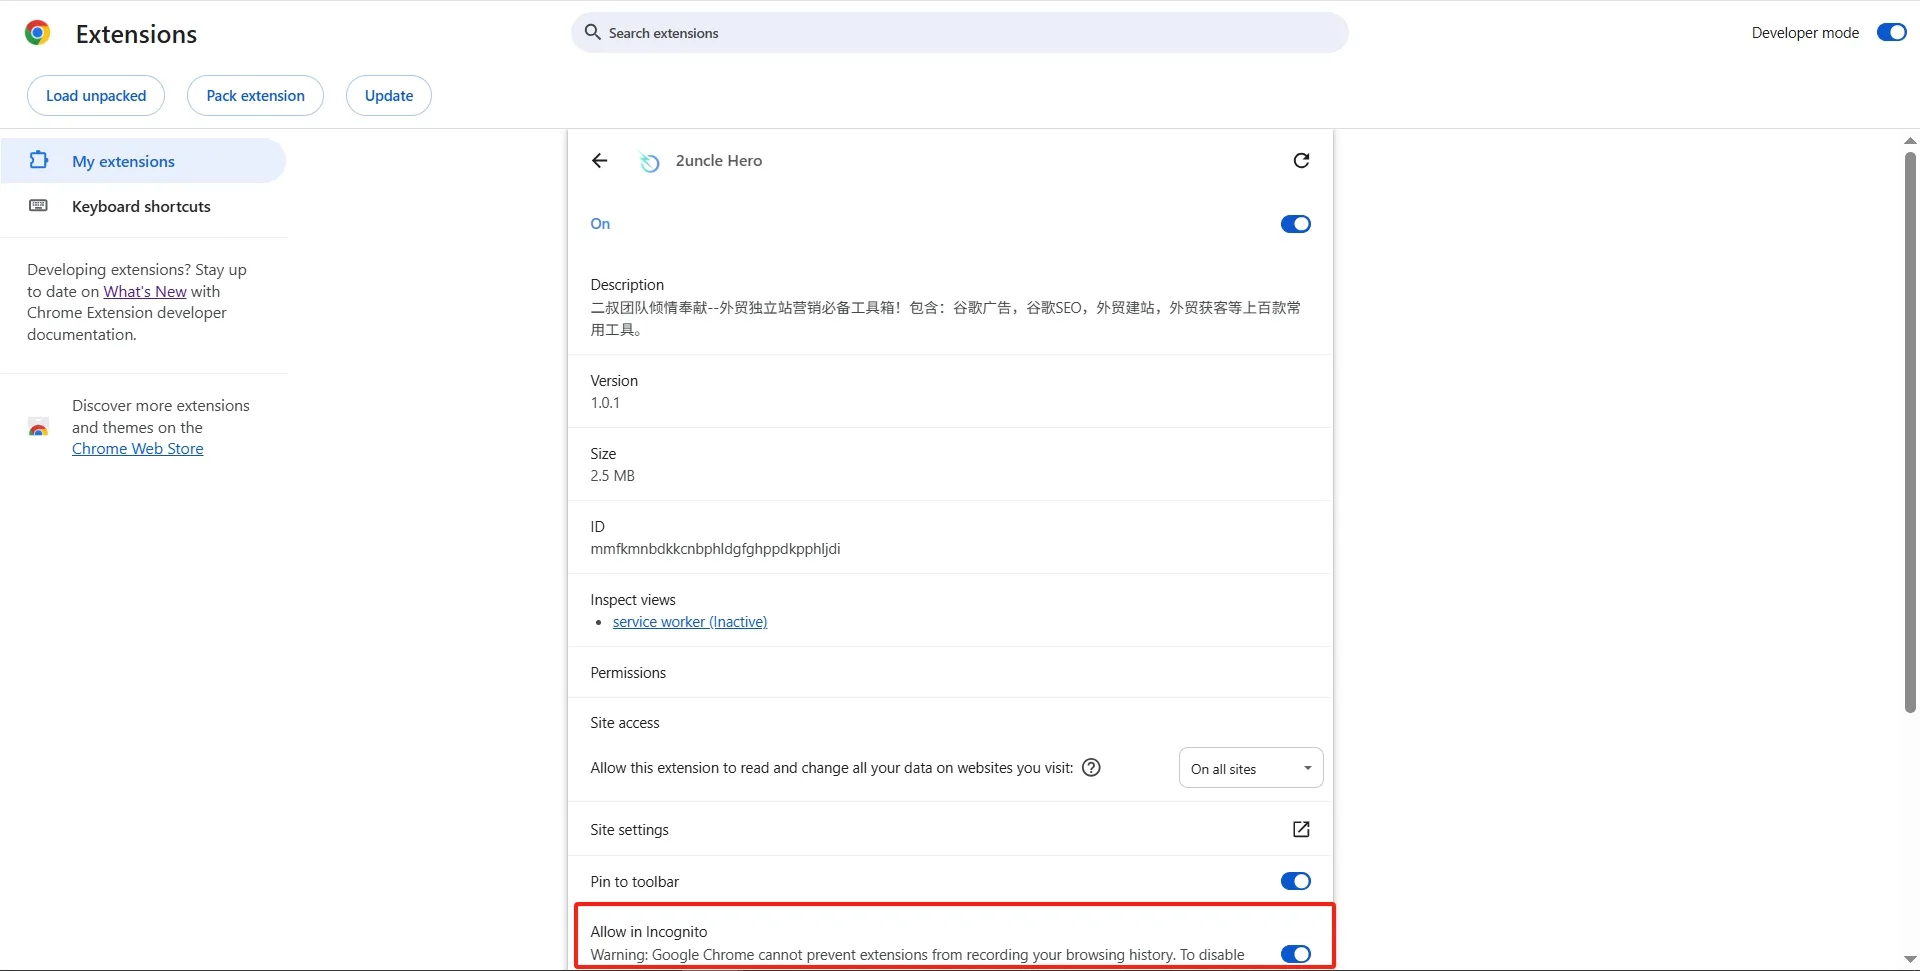1920x971 pixels.
Task: Click the Chrome Web Store rainbow icon
Action: click(39, 428)
